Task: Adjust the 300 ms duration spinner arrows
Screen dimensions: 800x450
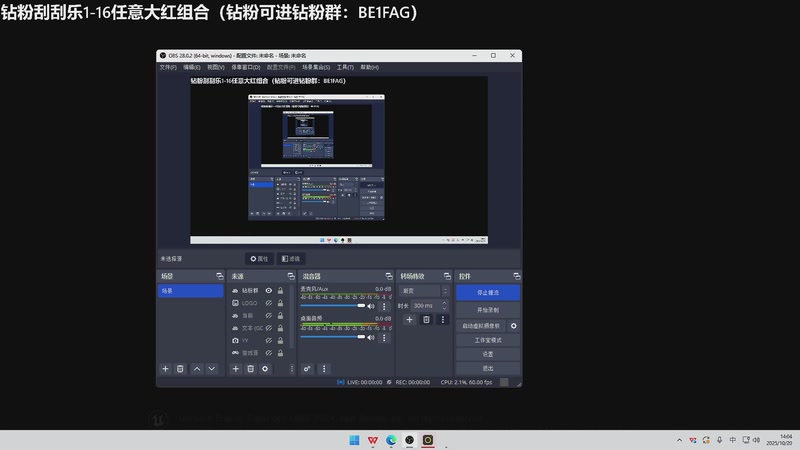Action: click(x=444, y=306)
